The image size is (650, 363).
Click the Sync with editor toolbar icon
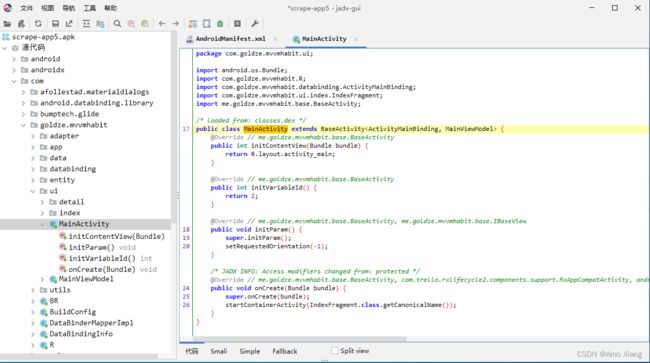(x=86, y=24)
